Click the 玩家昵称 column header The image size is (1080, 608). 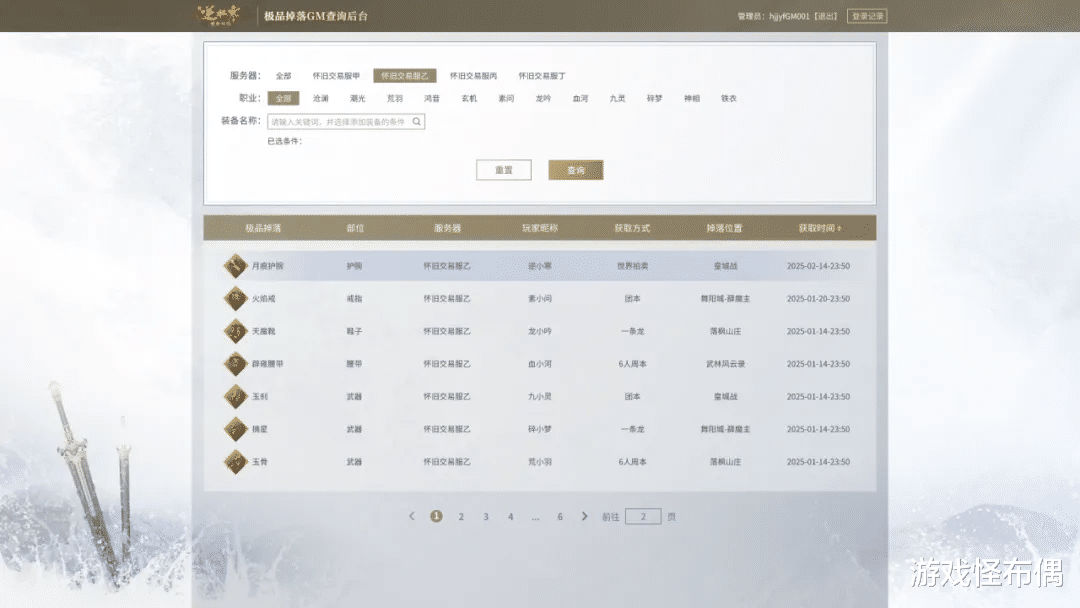point(540,229)
